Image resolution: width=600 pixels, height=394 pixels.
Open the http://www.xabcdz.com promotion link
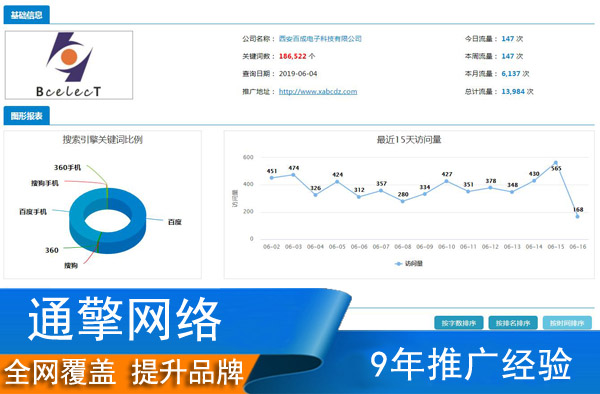[318, 91]
